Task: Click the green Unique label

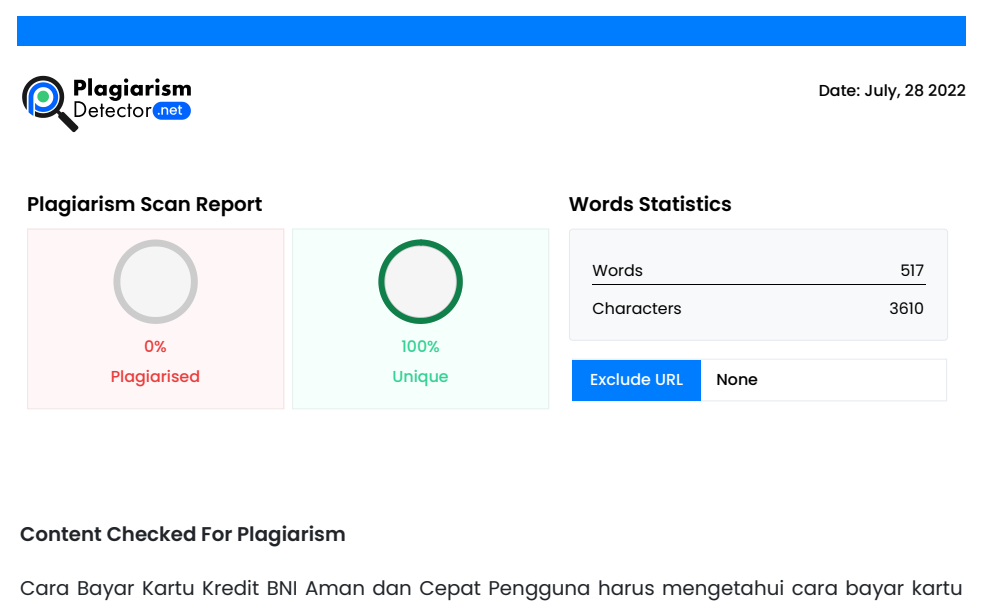Action: click(x=420, y=377)
